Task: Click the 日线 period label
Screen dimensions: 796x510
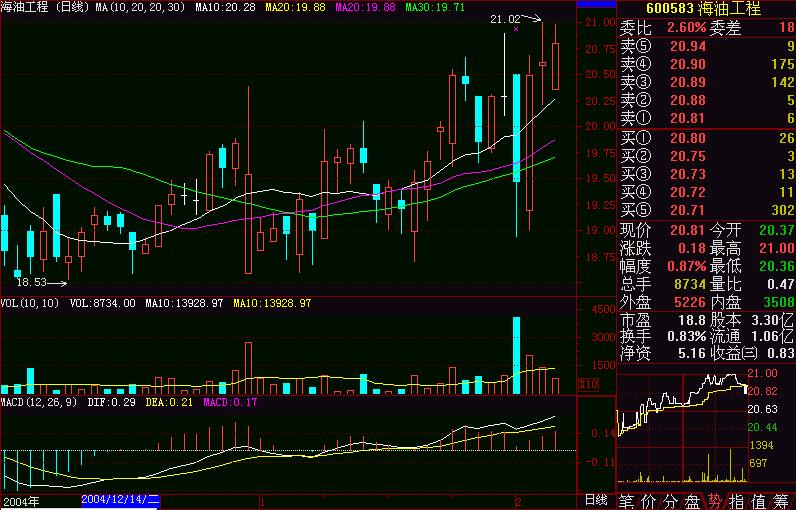Action: click(x=595, y=500)
